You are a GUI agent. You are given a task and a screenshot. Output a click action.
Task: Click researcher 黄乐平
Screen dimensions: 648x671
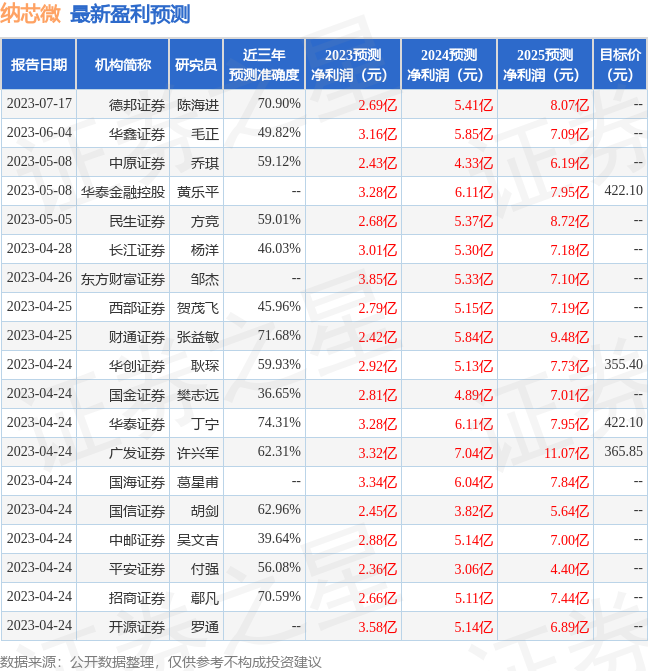pos(198,192)
